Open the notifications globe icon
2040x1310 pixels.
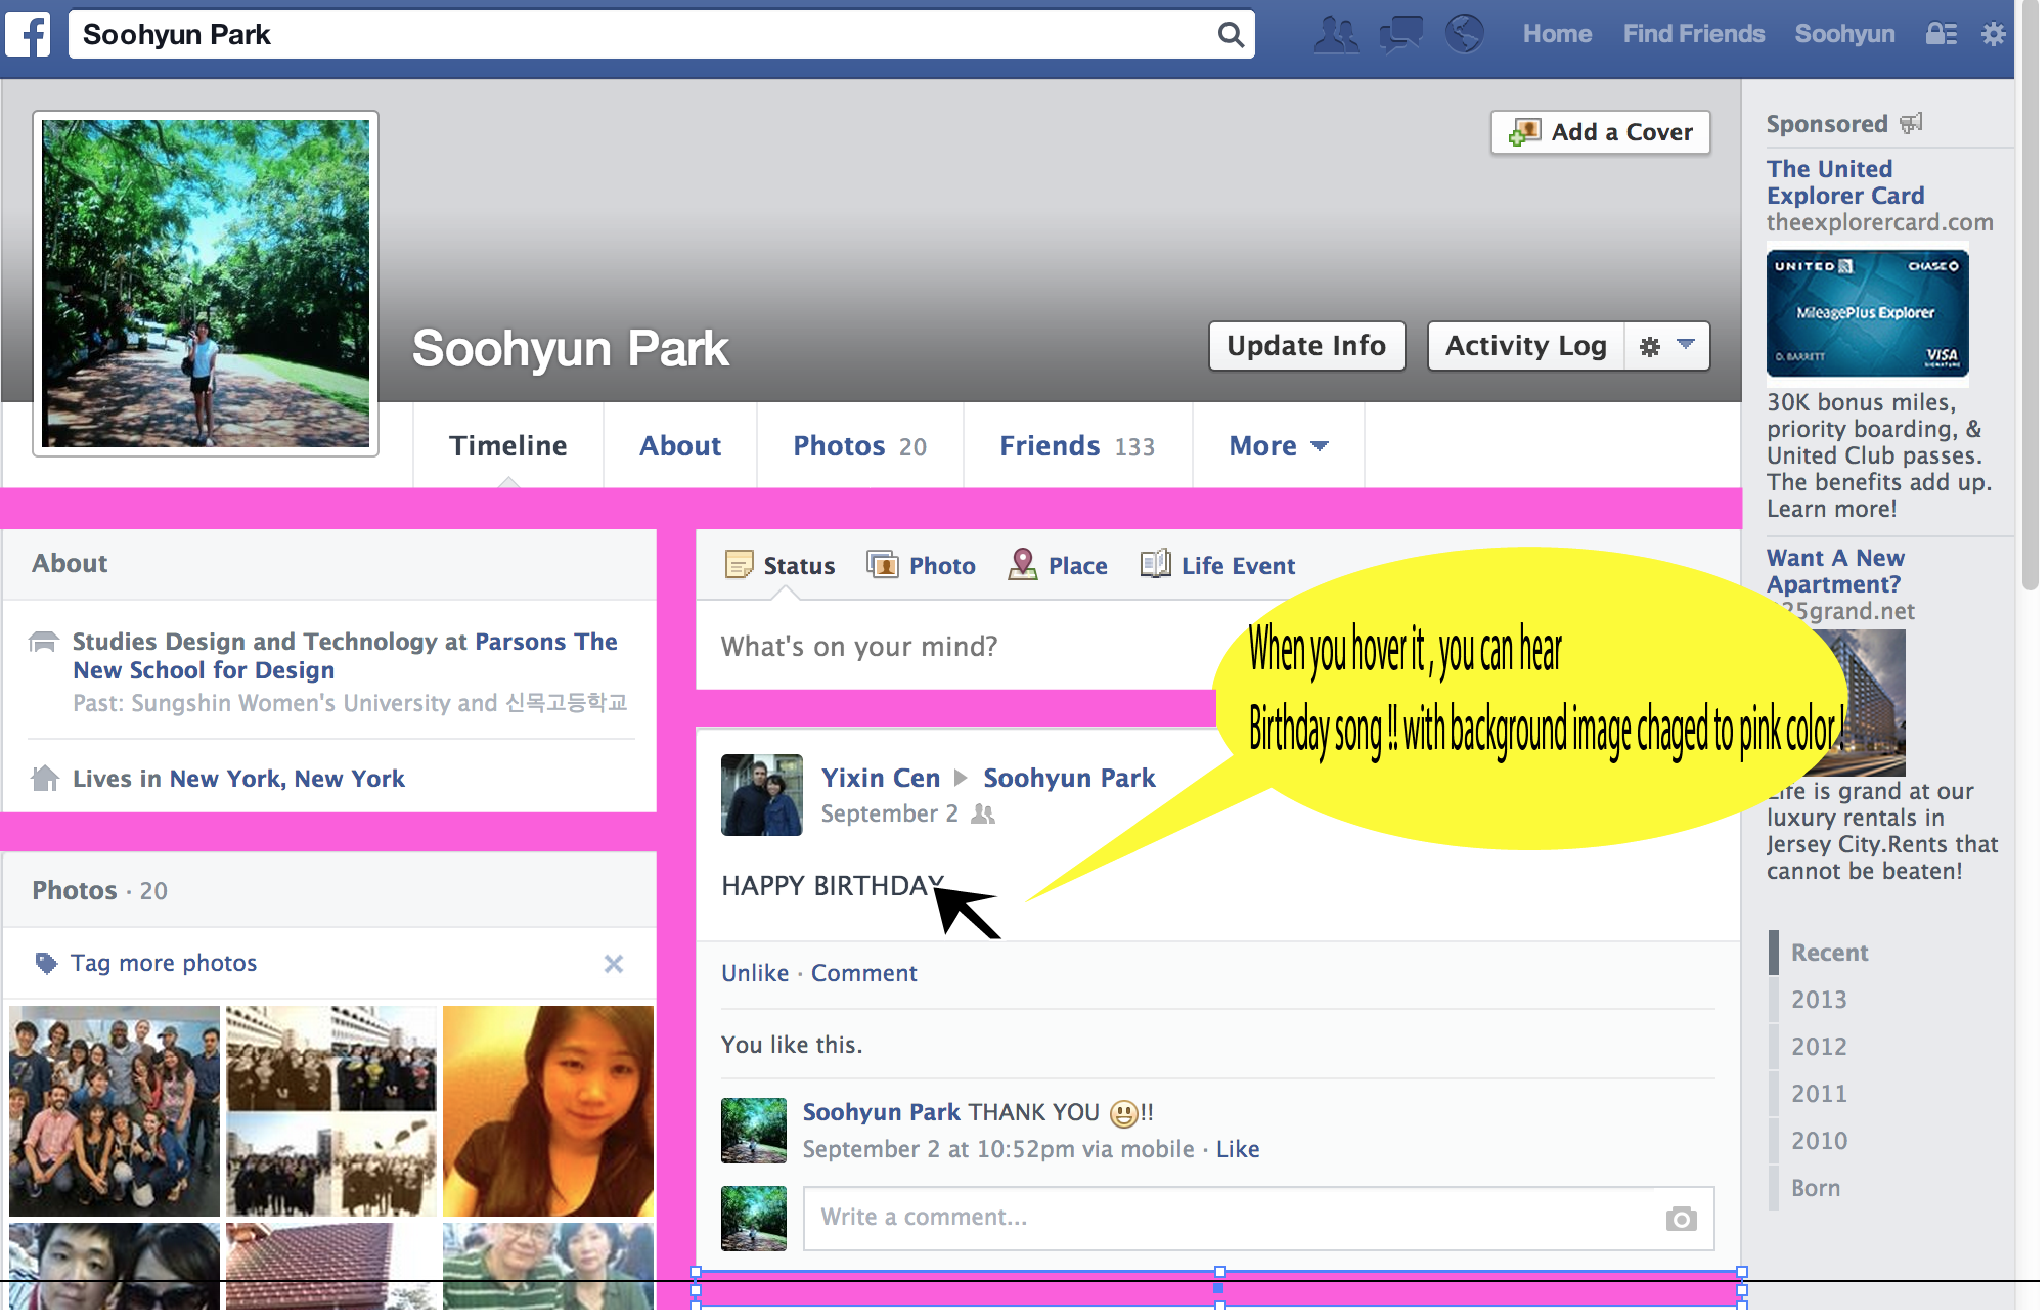click(x=1464, y=34)
